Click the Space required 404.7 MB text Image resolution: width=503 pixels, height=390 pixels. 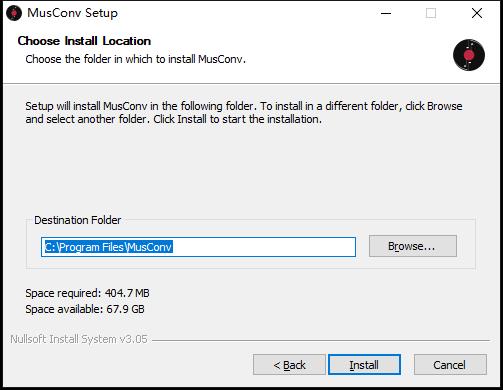coord(87,293)
